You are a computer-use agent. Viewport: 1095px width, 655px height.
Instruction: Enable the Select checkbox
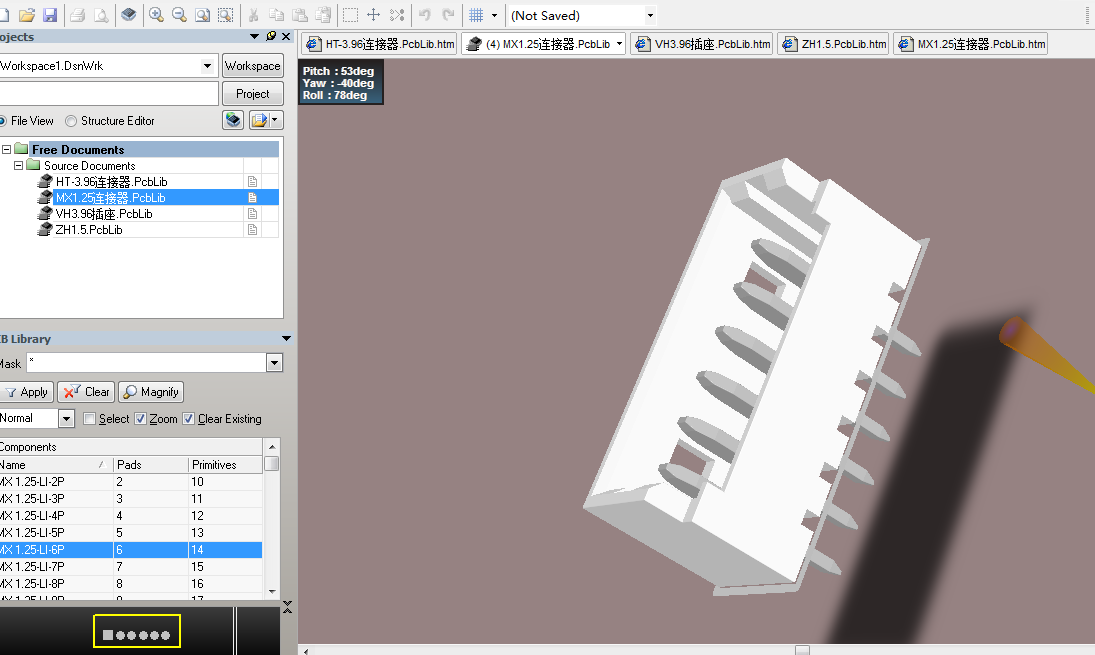(x=89, y=418)
